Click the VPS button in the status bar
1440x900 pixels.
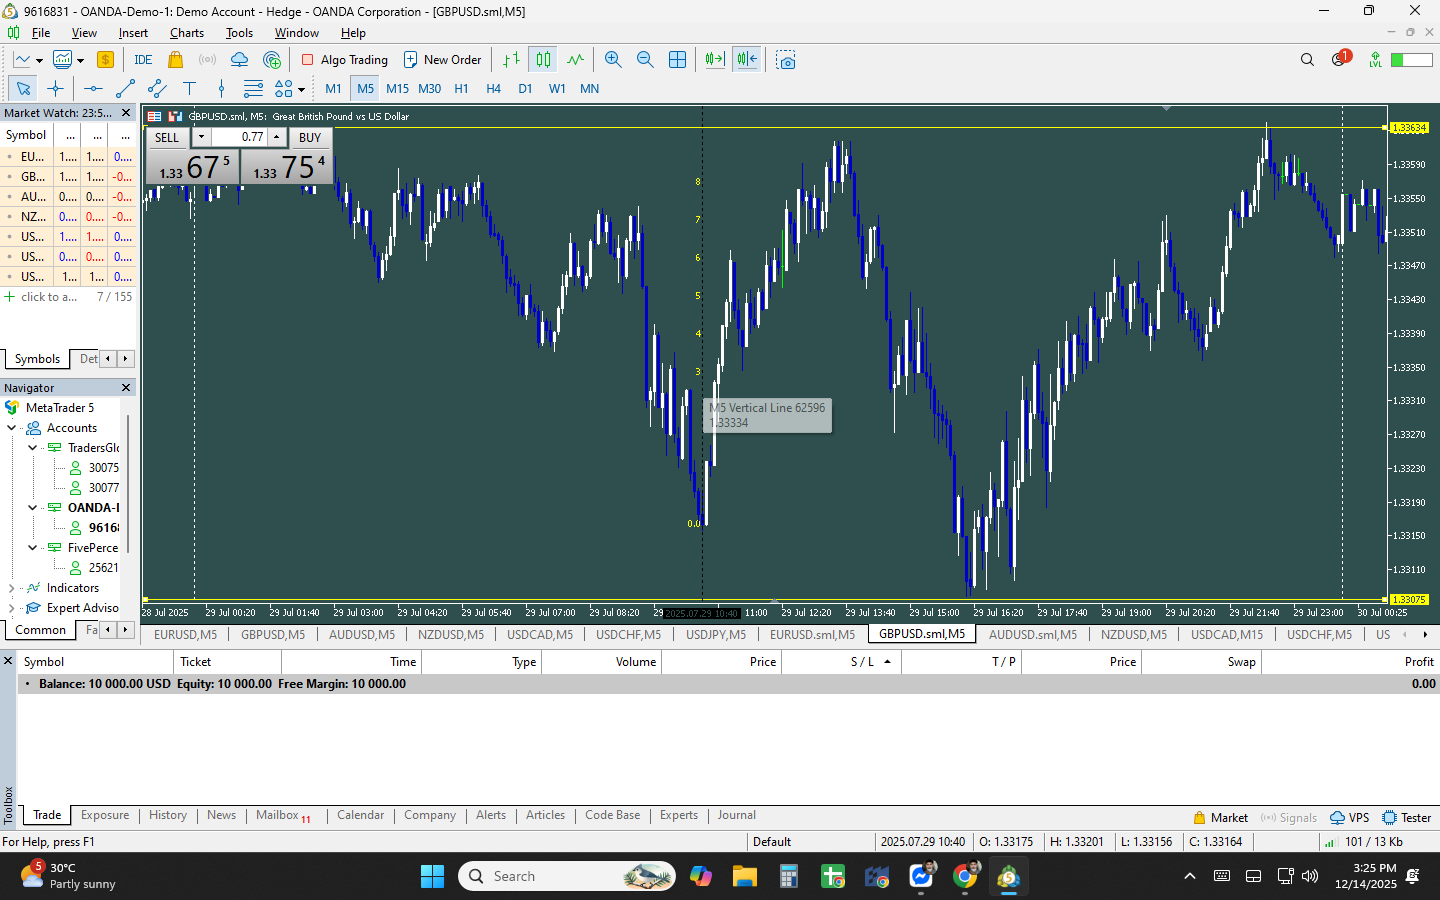click(1349, 817)
